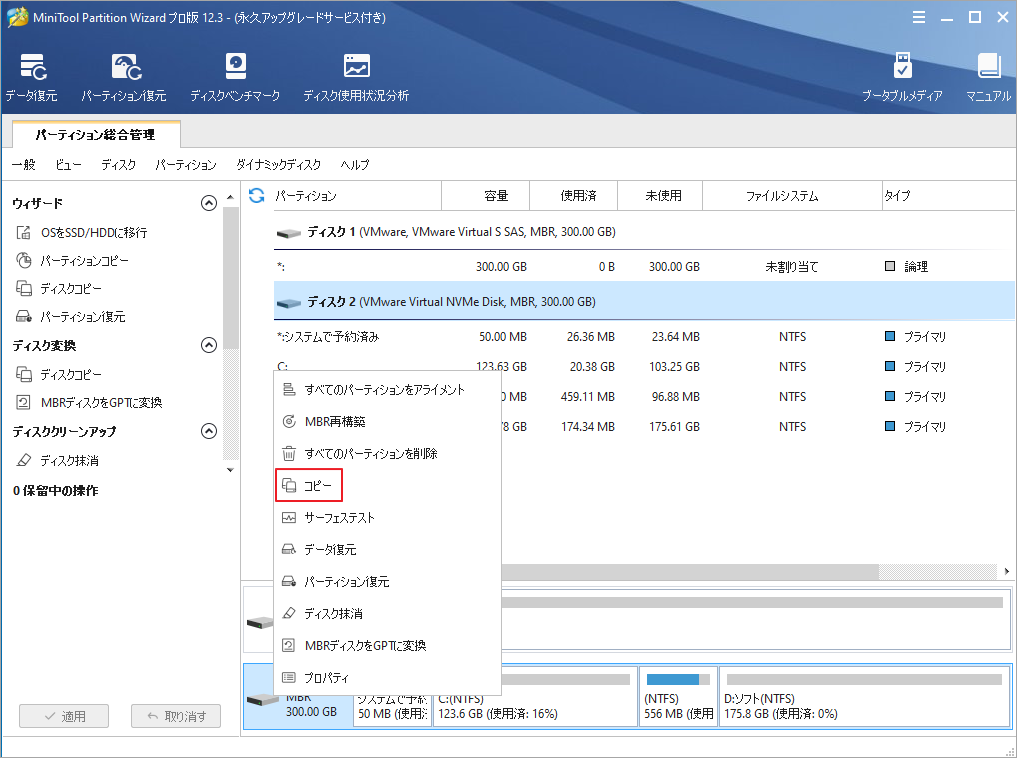Click the refresh icon beside パーティション header
Viewport: 1017px width, 758px height.
257,195
